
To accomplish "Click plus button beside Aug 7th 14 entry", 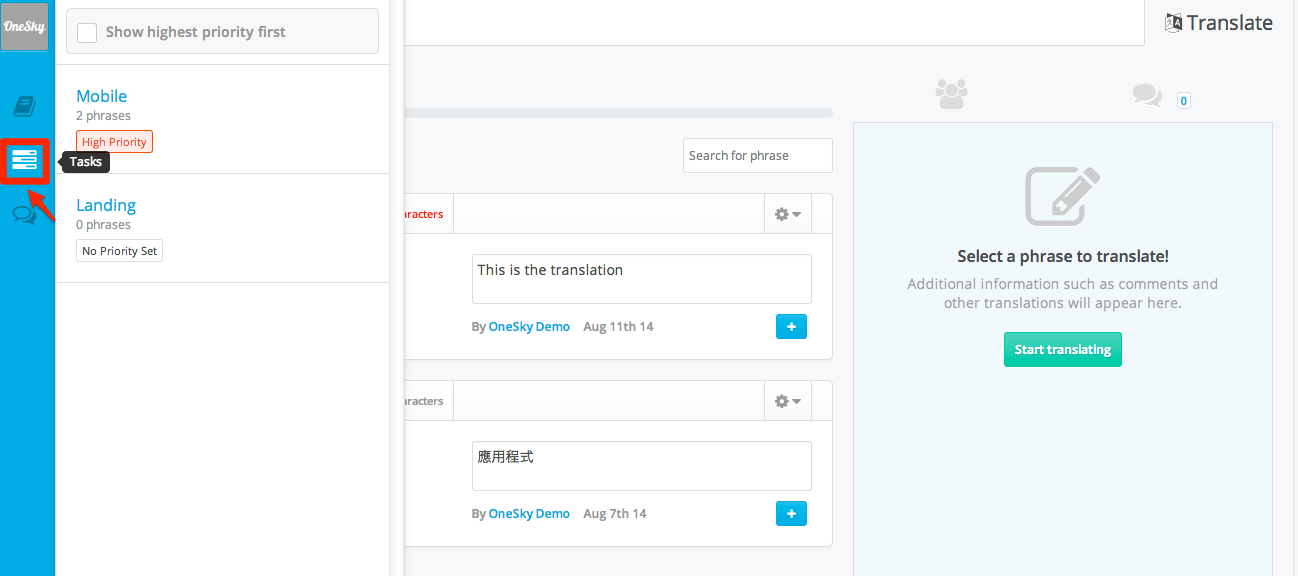I will (x=791, y=514).
